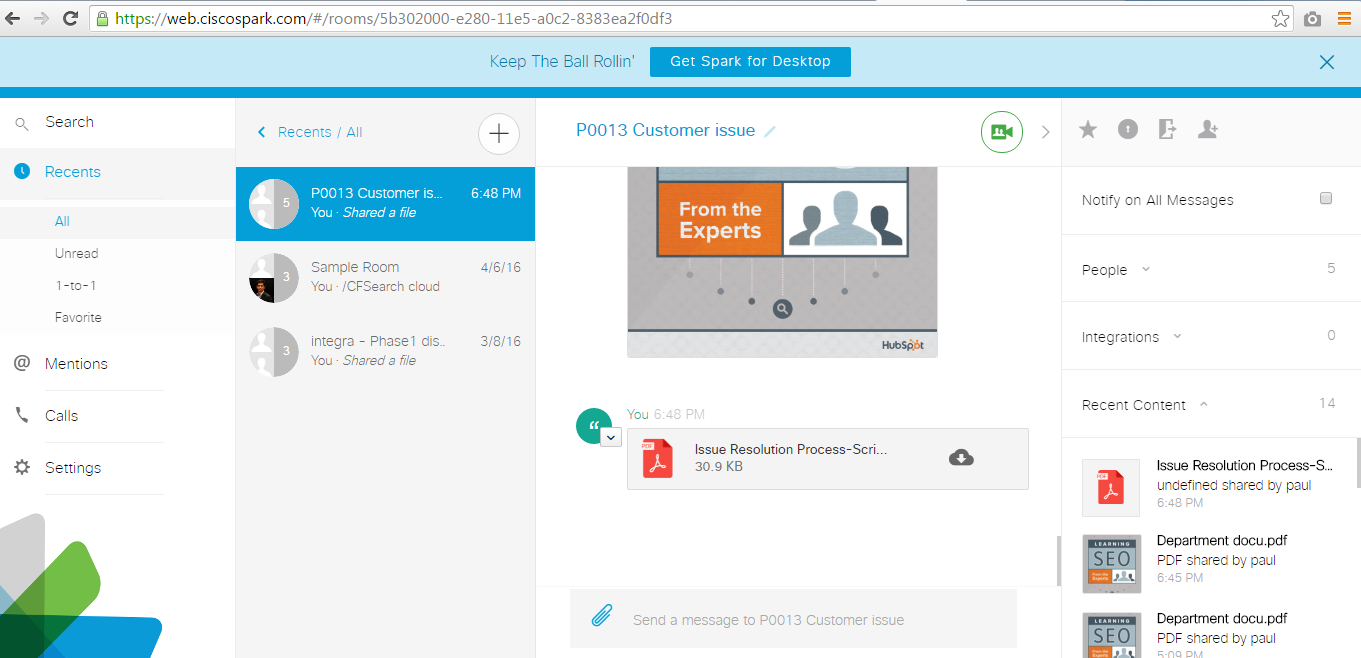Open the Sample Room conversation
The image size is (1361, 658).
(x=385, y=277)
